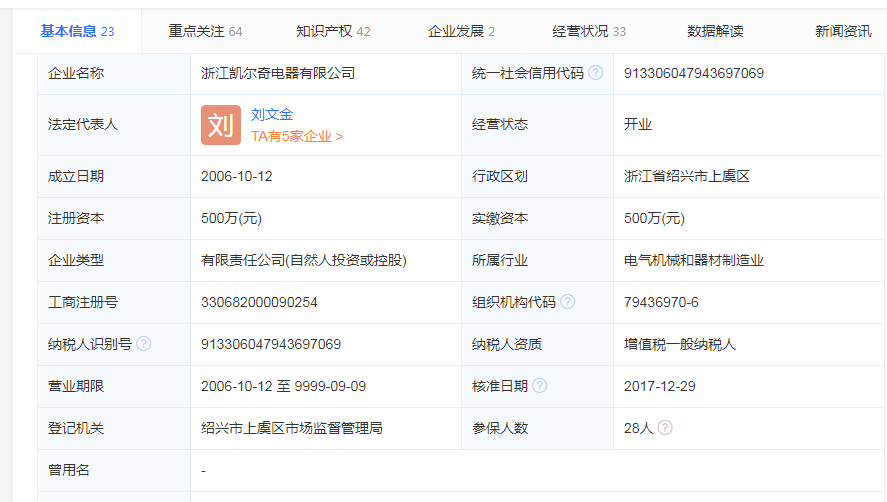The height and width of the screenshot is (502, 887).
Task: Switch to the 新闻资讯 tab
Action: pos(843,31)
